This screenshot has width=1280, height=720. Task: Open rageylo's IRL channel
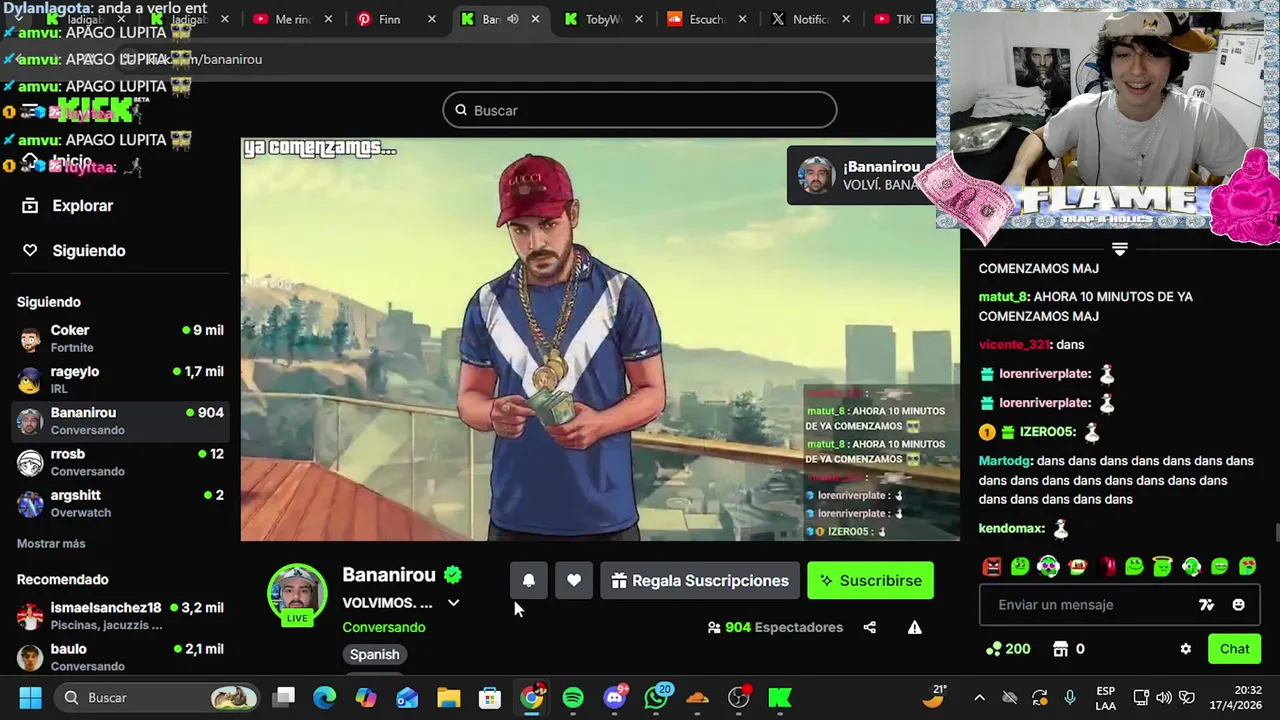pos(120,380)
